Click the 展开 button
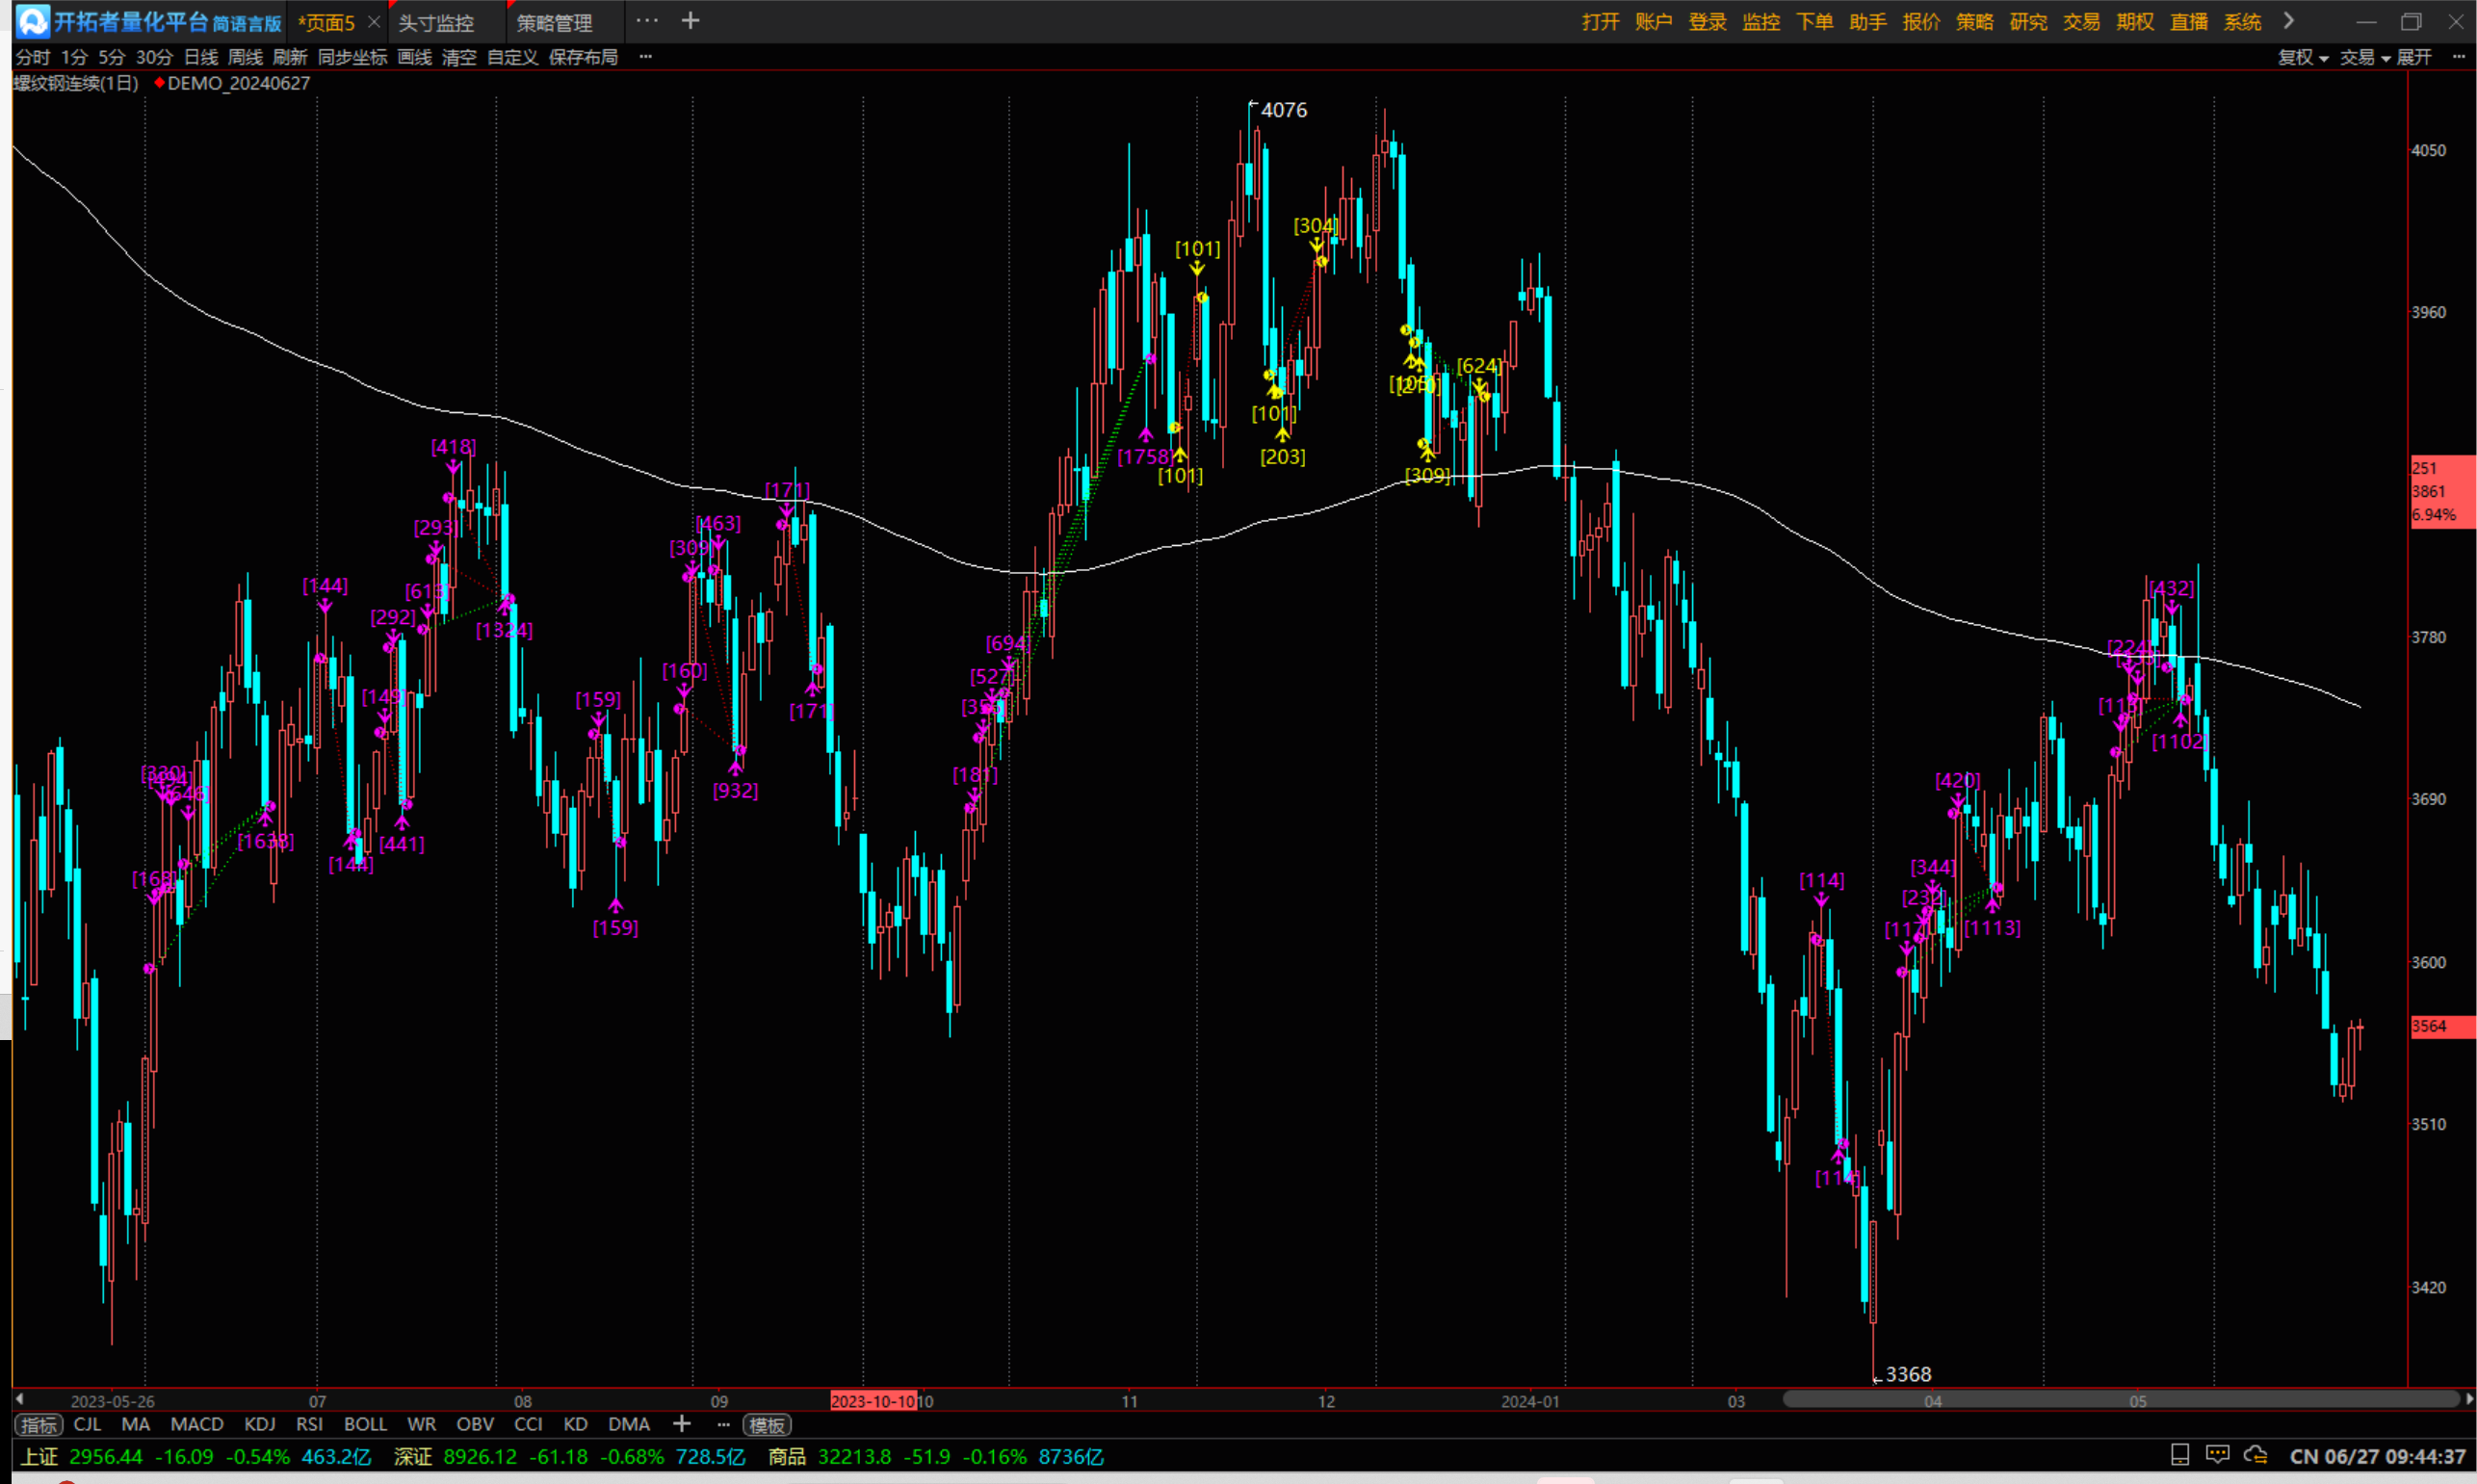 point(2414,57)
